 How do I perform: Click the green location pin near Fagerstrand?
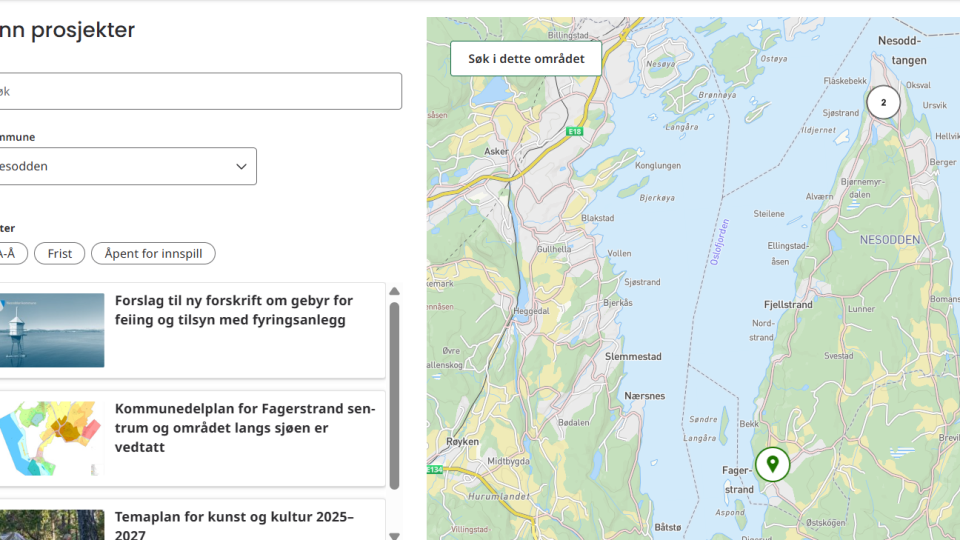[x=772, y=464]
